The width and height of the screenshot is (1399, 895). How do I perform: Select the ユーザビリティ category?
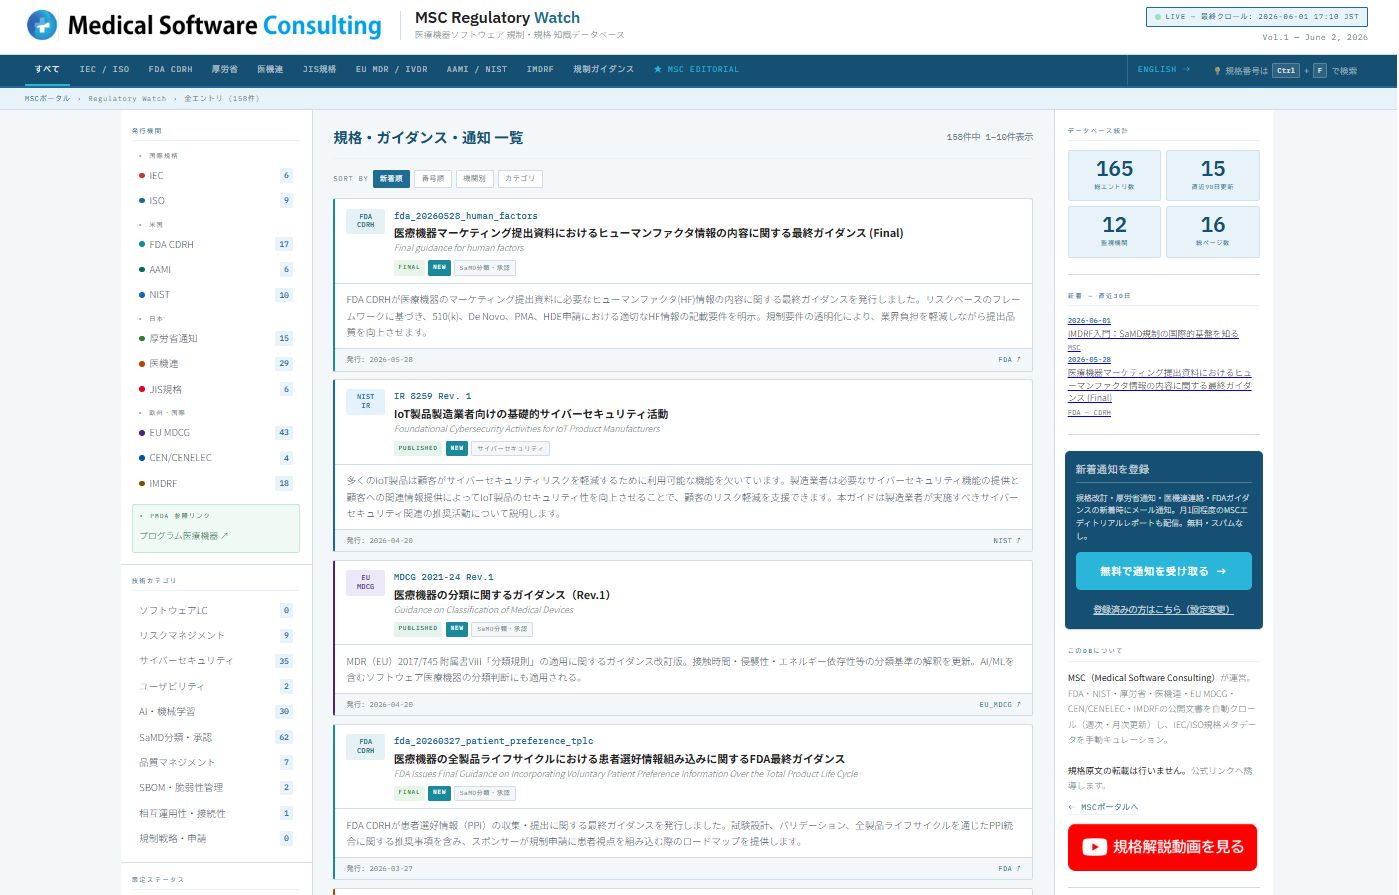[x=215, y=687]
